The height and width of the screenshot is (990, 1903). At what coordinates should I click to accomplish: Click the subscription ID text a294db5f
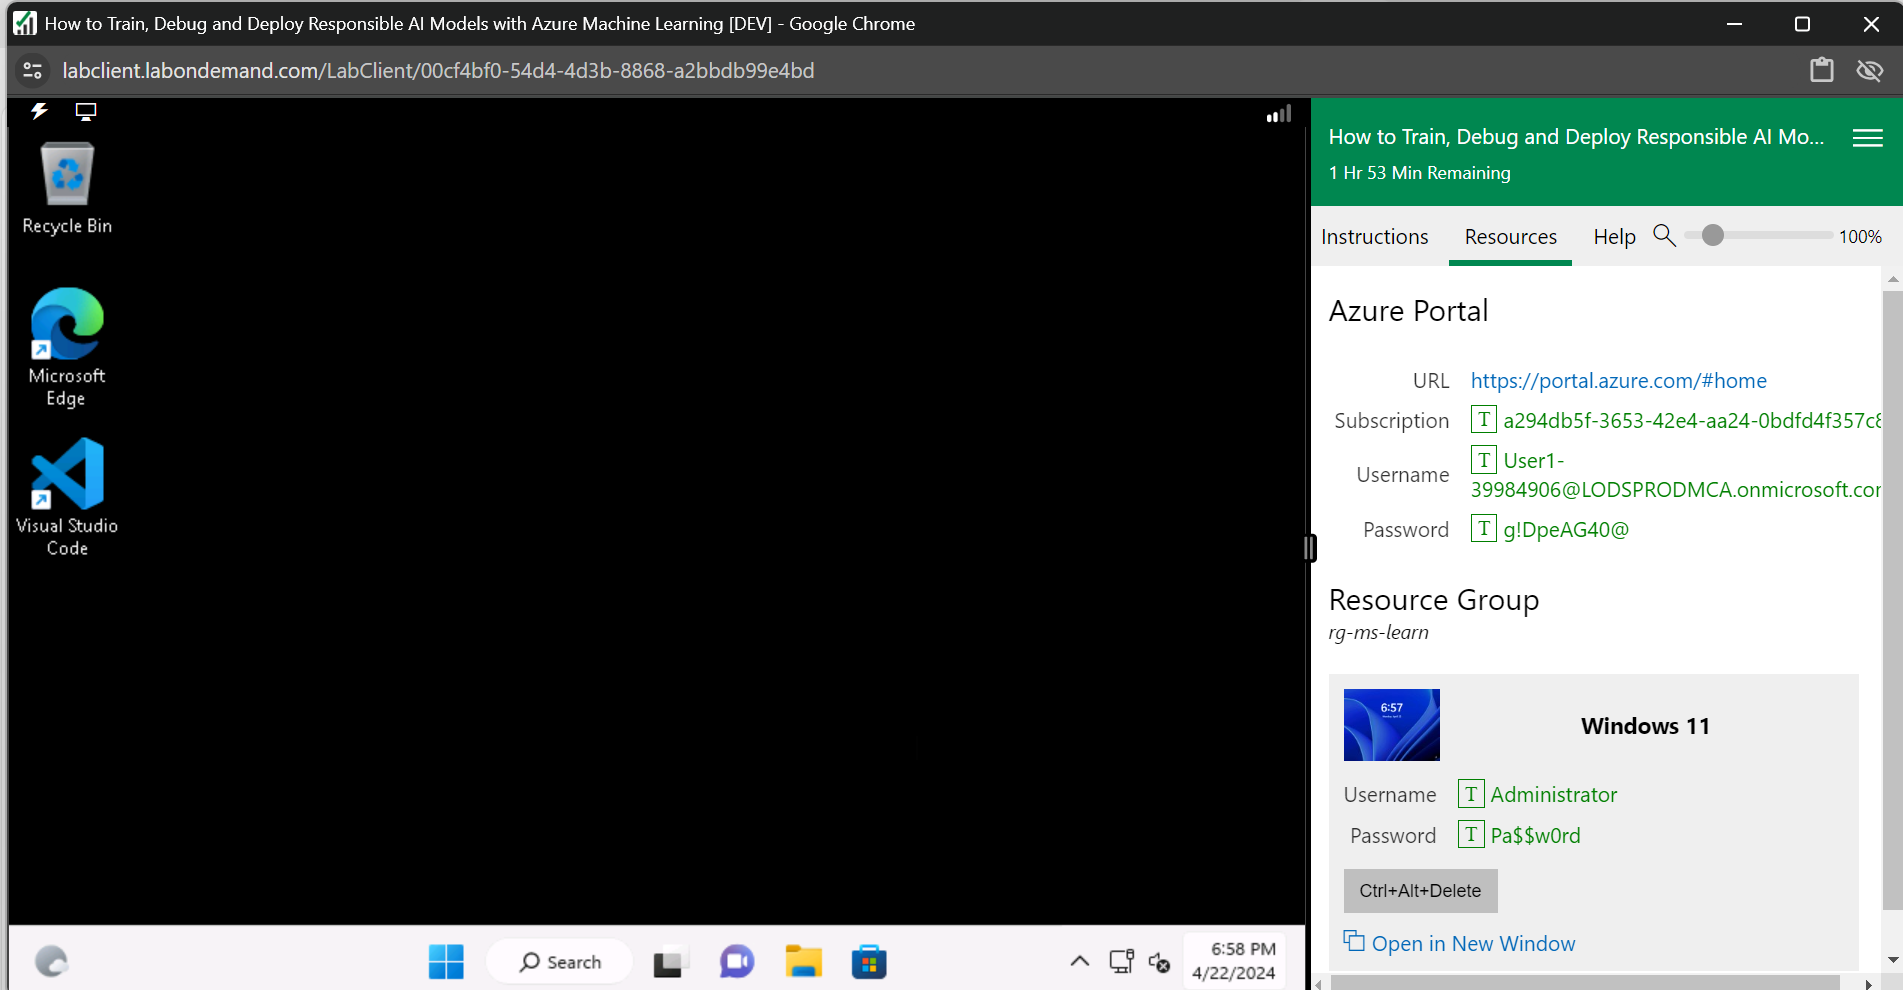[1692, 421]
